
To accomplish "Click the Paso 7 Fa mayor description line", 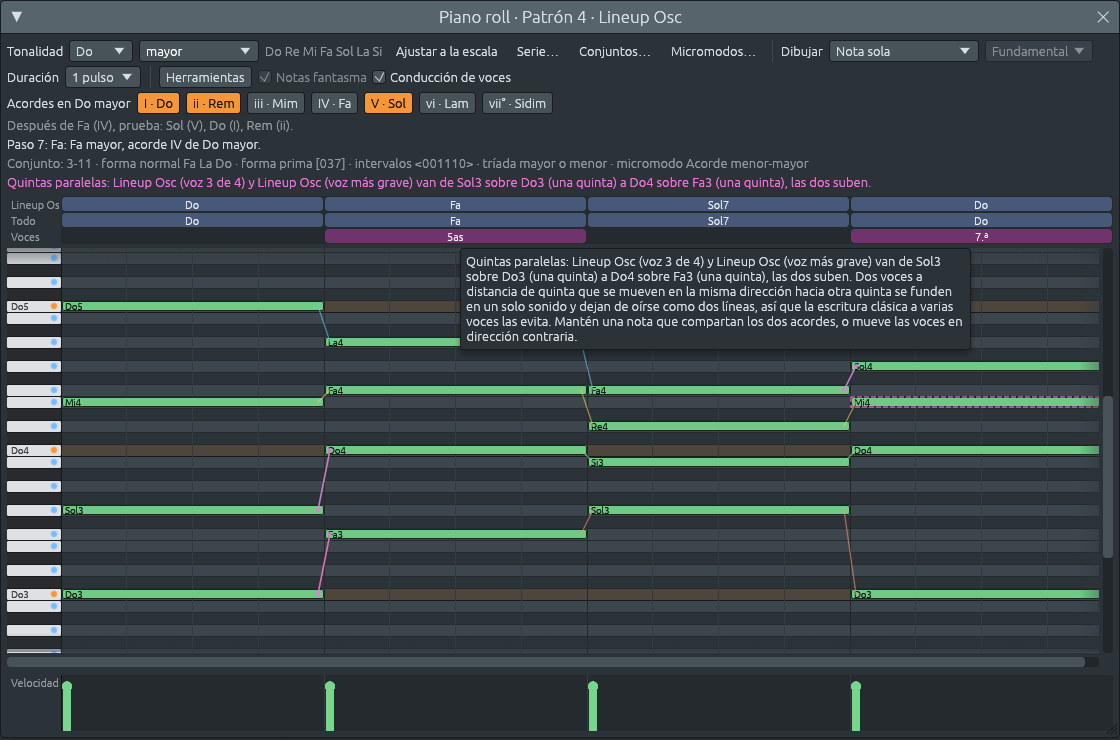I will tap(134, 144).
